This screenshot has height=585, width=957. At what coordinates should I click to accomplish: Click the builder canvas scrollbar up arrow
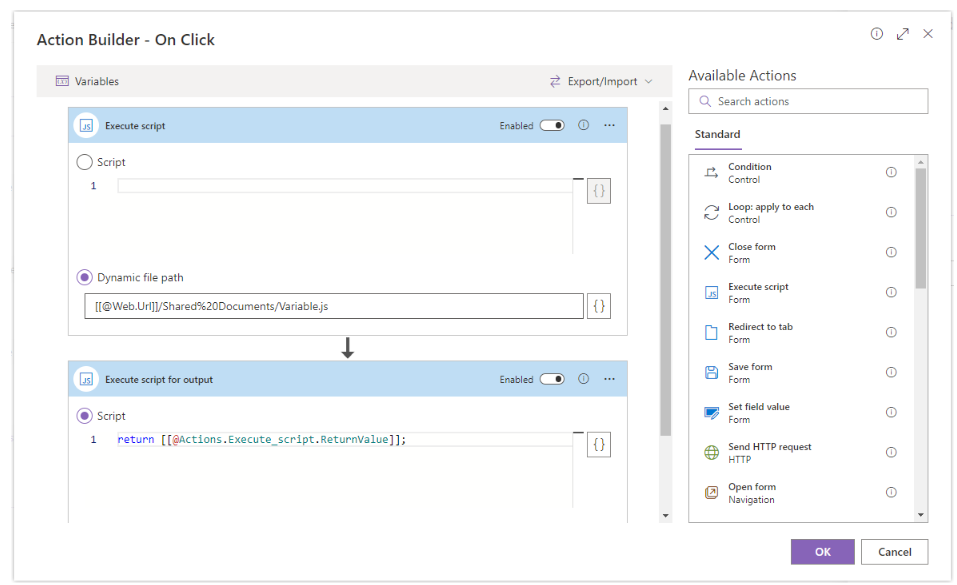click(x=665, y=109)
